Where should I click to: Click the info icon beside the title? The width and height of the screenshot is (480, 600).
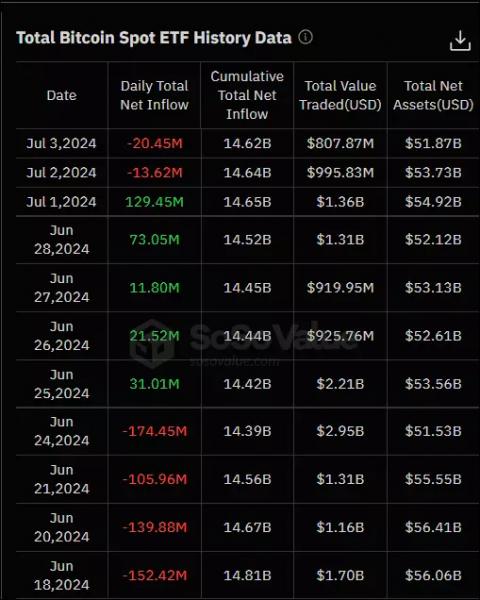coord(305,37)
